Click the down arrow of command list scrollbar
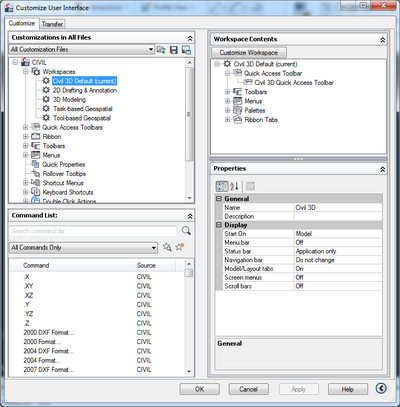The width and height of the screenshot is (400, 407). point(189,371)
